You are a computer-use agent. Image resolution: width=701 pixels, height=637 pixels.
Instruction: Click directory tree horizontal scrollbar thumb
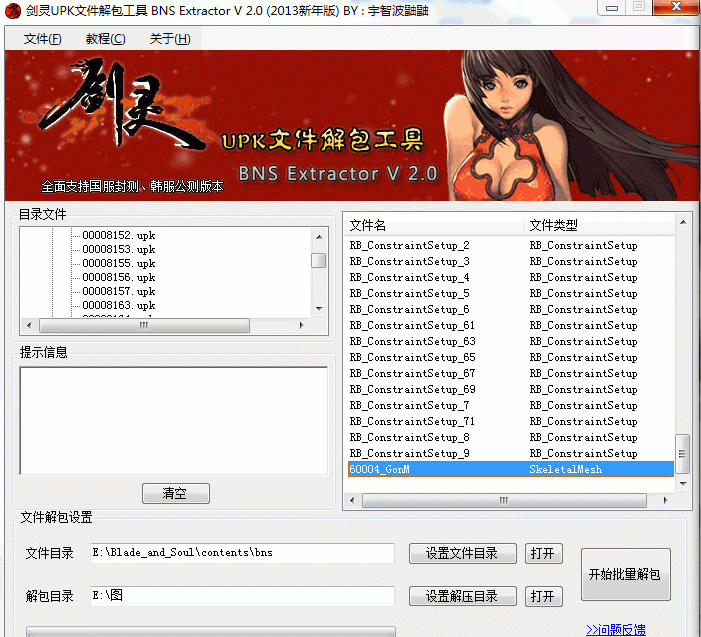tap(144, 325)
